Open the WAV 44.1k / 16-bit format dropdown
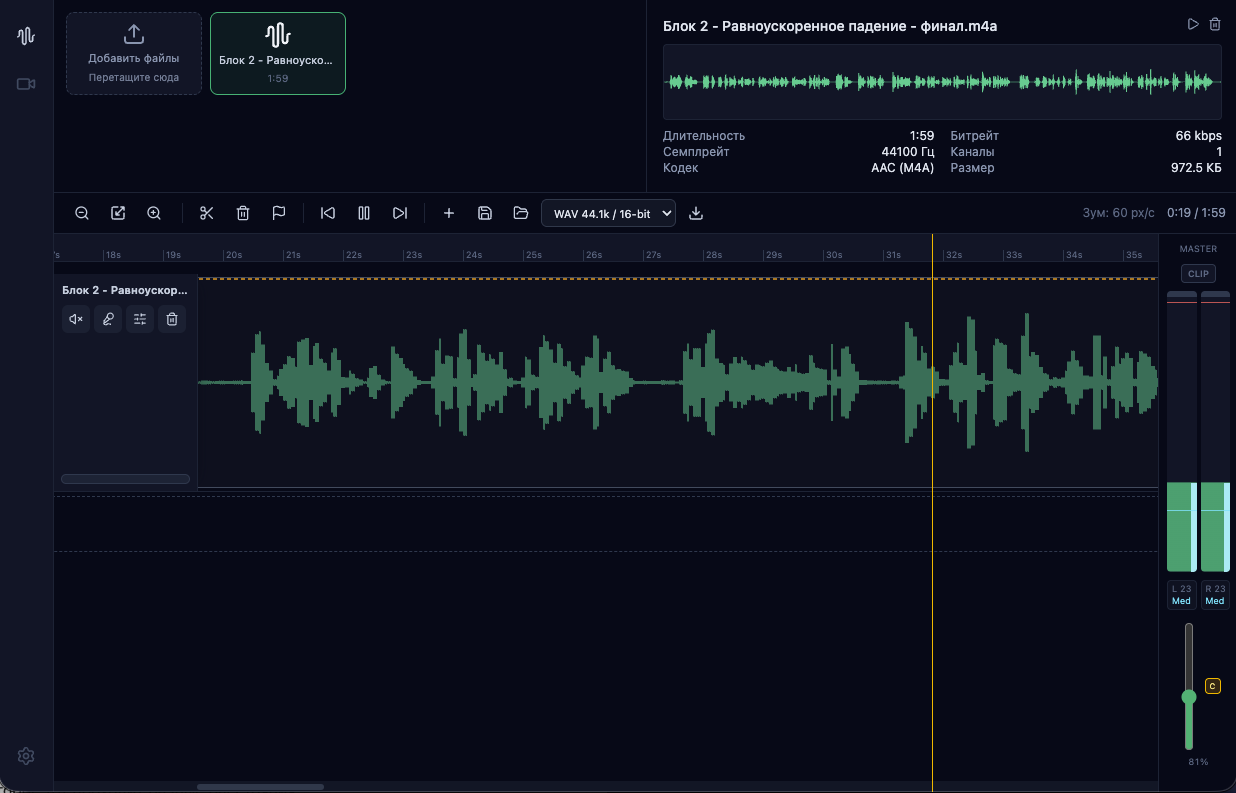Viewport: 1236px width, 793px height. 608,213
